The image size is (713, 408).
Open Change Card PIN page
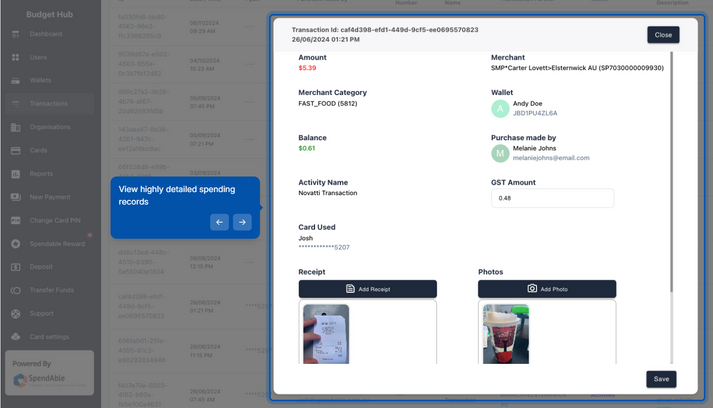[x=55, y=221]
